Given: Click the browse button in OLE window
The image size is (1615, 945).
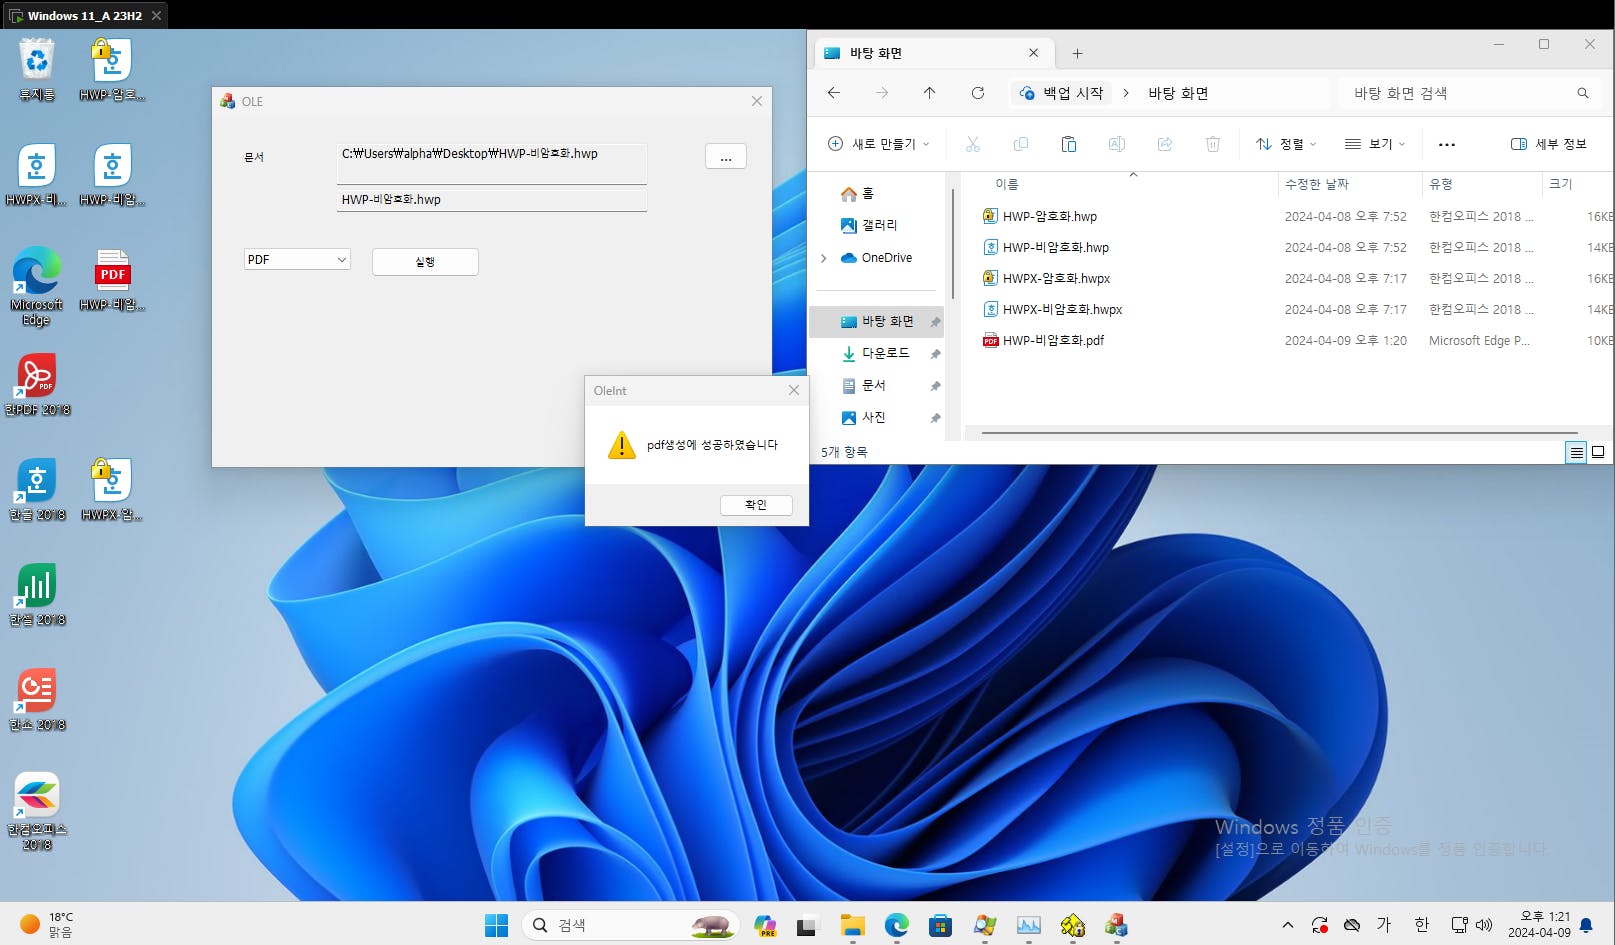Looking at the screenshot, I should 726,157.
